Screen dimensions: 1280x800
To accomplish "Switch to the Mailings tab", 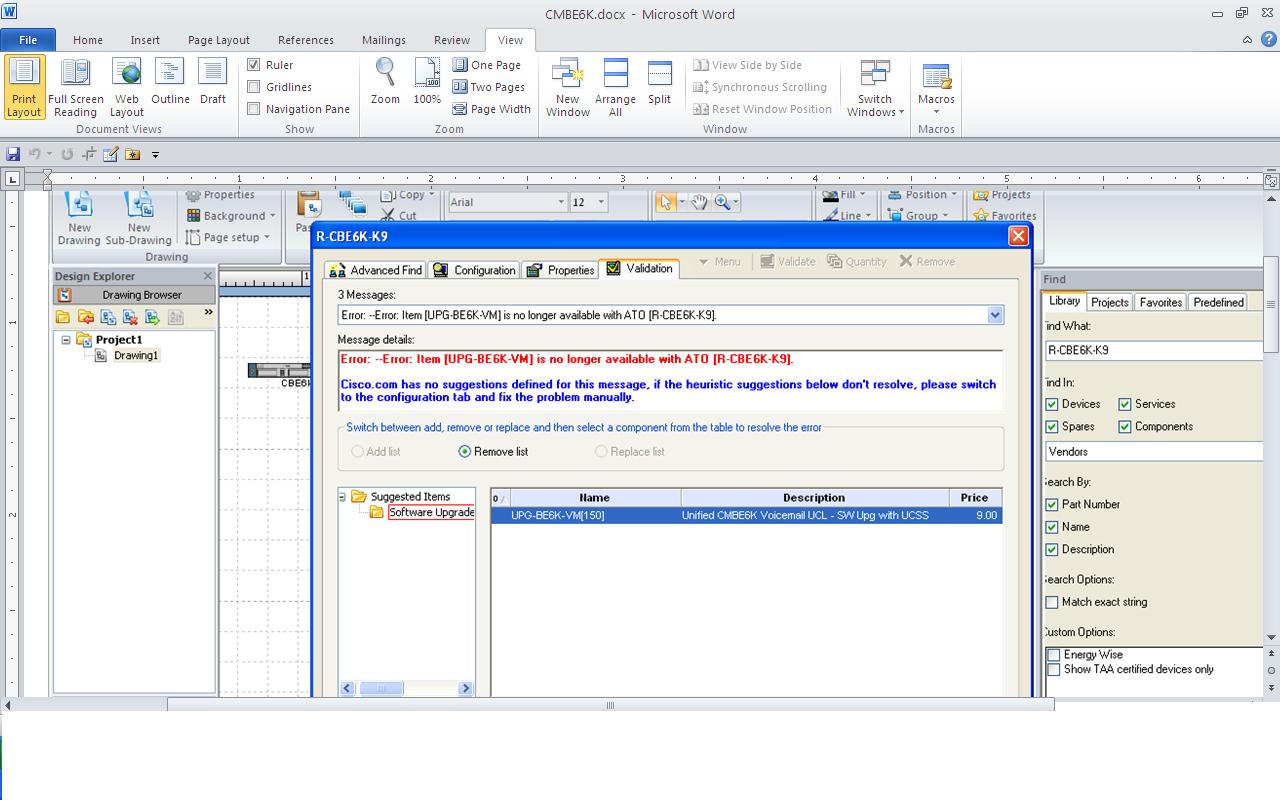I will tap(384, 40).
